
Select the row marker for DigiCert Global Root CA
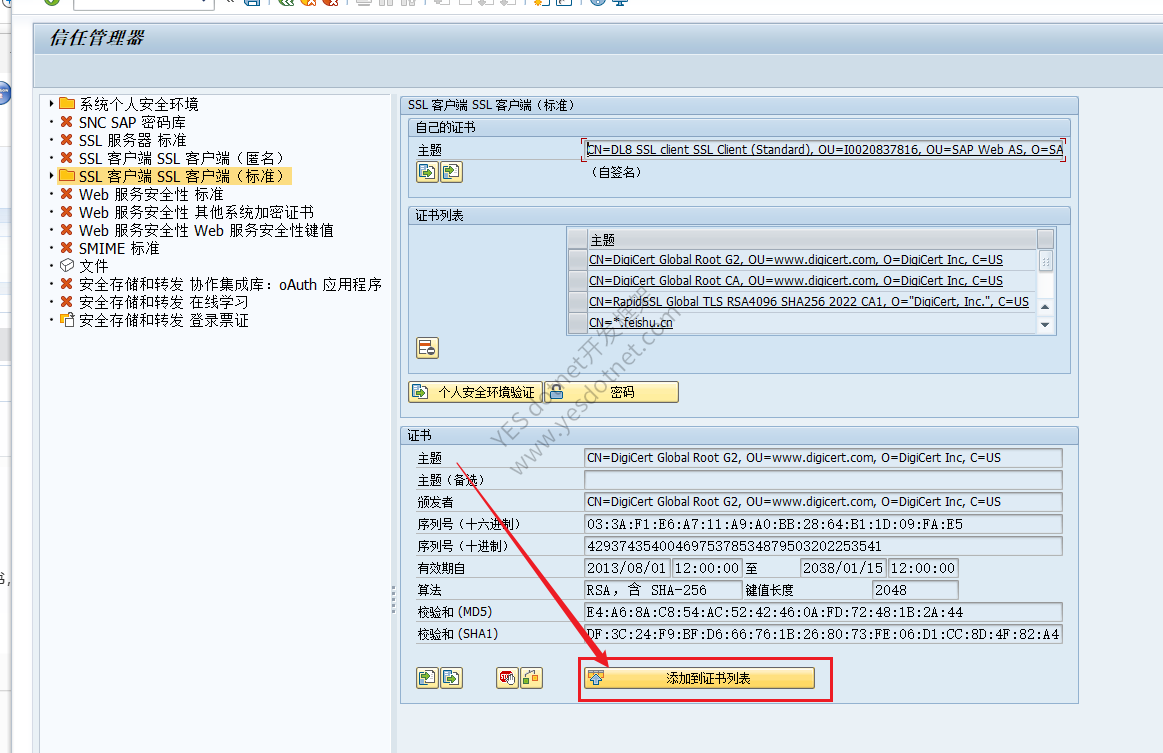coord(578,281)
